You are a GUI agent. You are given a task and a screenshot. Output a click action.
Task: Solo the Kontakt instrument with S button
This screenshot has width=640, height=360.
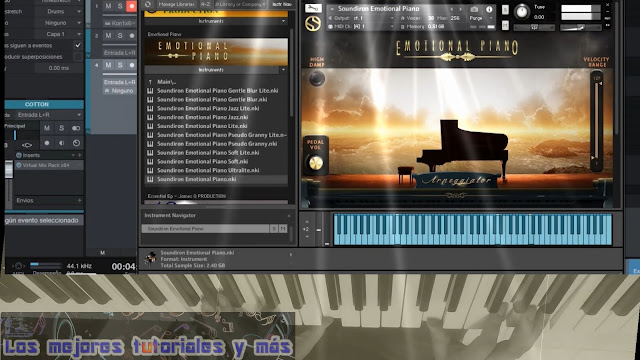505,10
